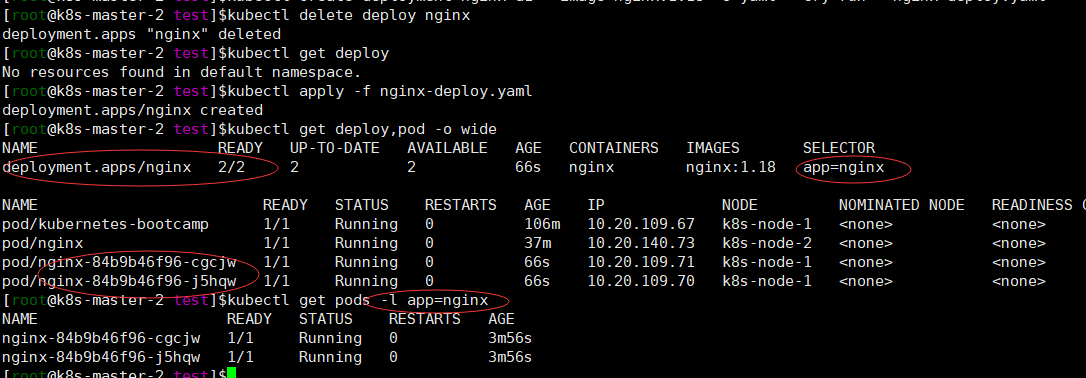Select the NOMINATED NODE column header

point(901,206)
